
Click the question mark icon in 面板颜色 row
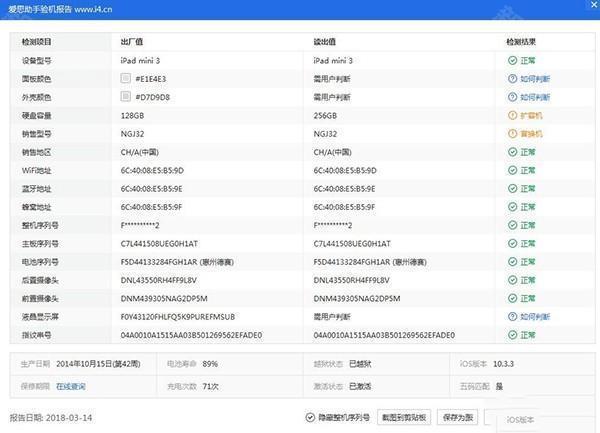click(x=512, y=78)
